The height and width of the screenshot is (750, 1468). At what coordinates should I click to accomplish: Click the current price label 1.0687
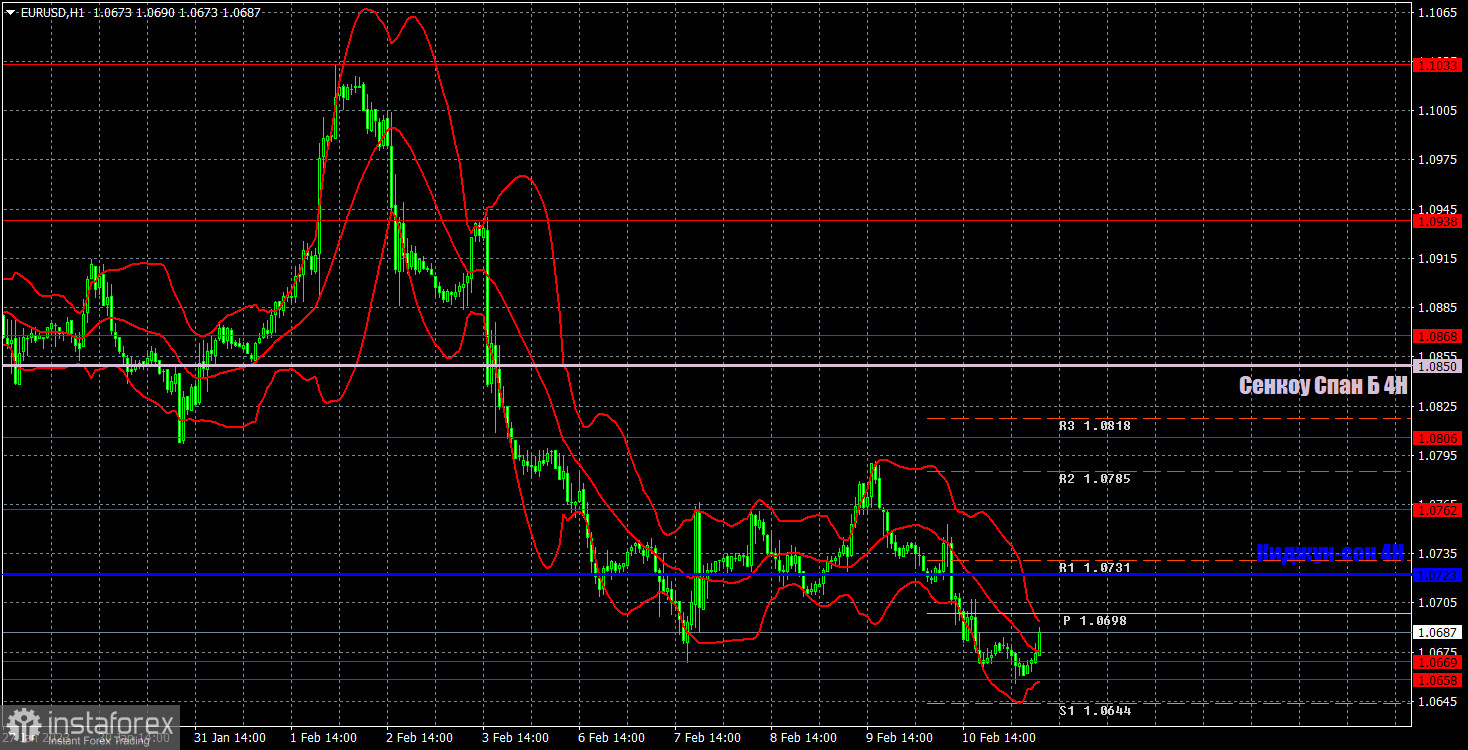pyautogui.click(x=1439, y=633)
